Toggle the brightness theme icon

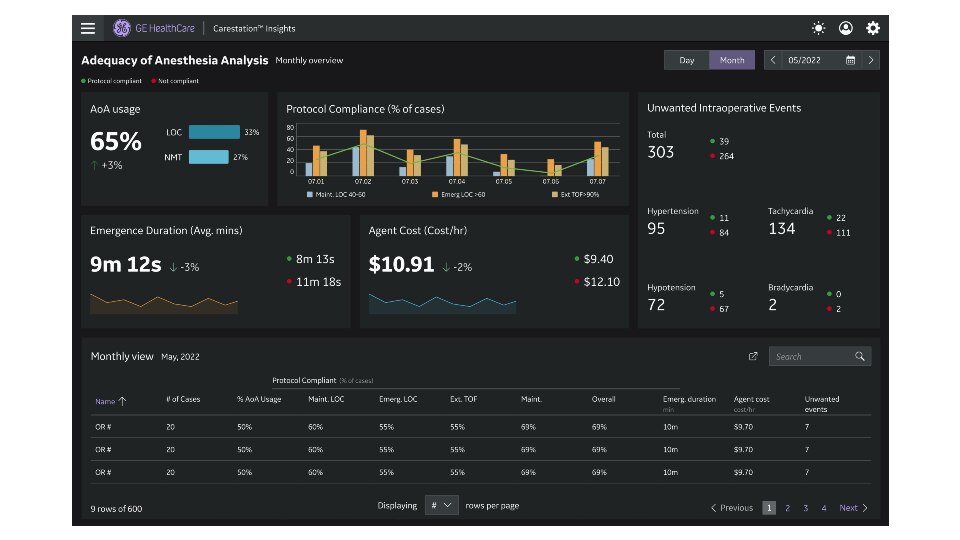[x=819, y=29]
